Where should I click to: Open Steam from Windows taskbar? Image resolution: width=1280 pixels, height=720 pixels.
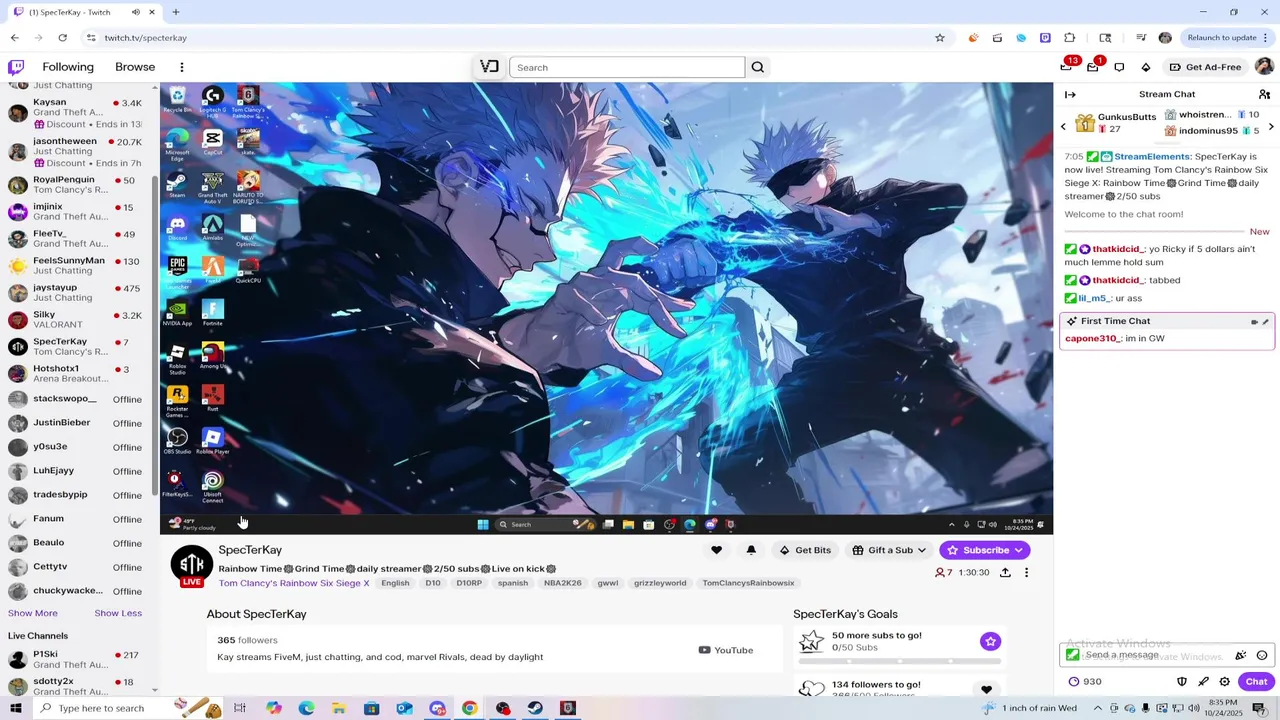point(535,708)
